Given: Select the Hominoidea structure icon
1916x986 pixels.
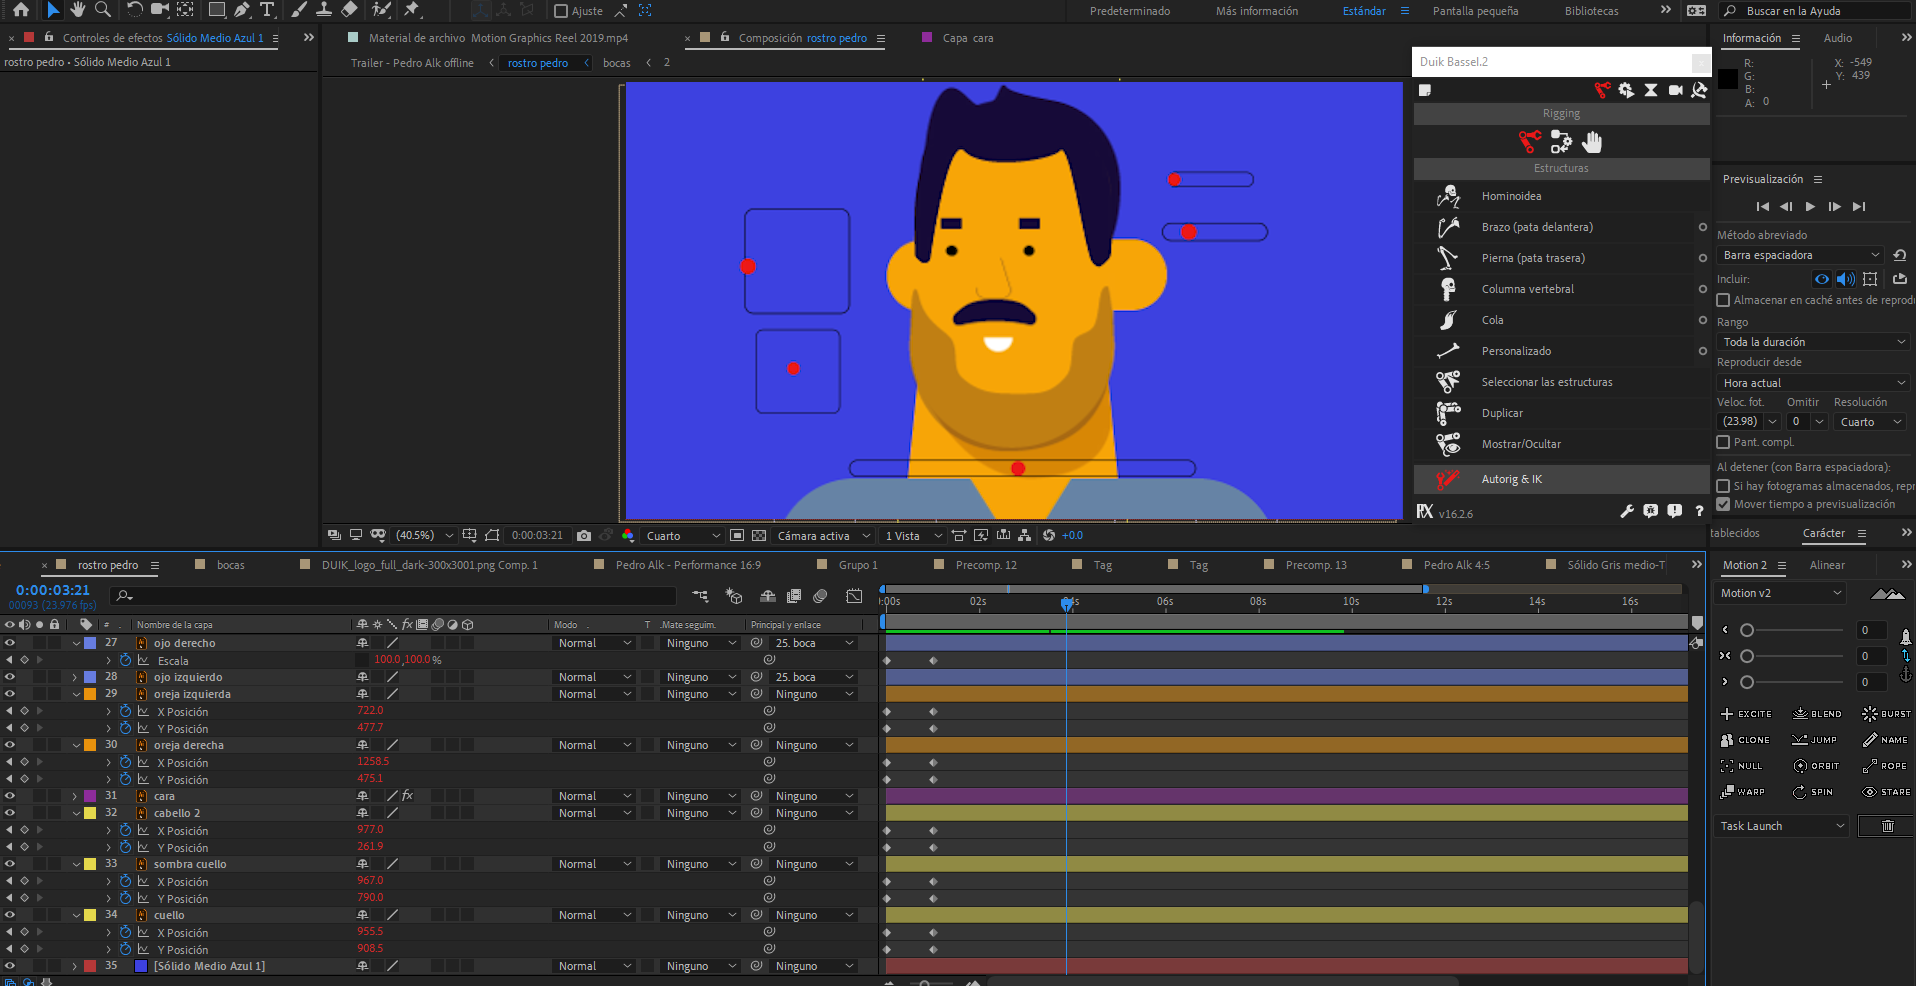Looking at the screenshot, I should coord(1447,197).
